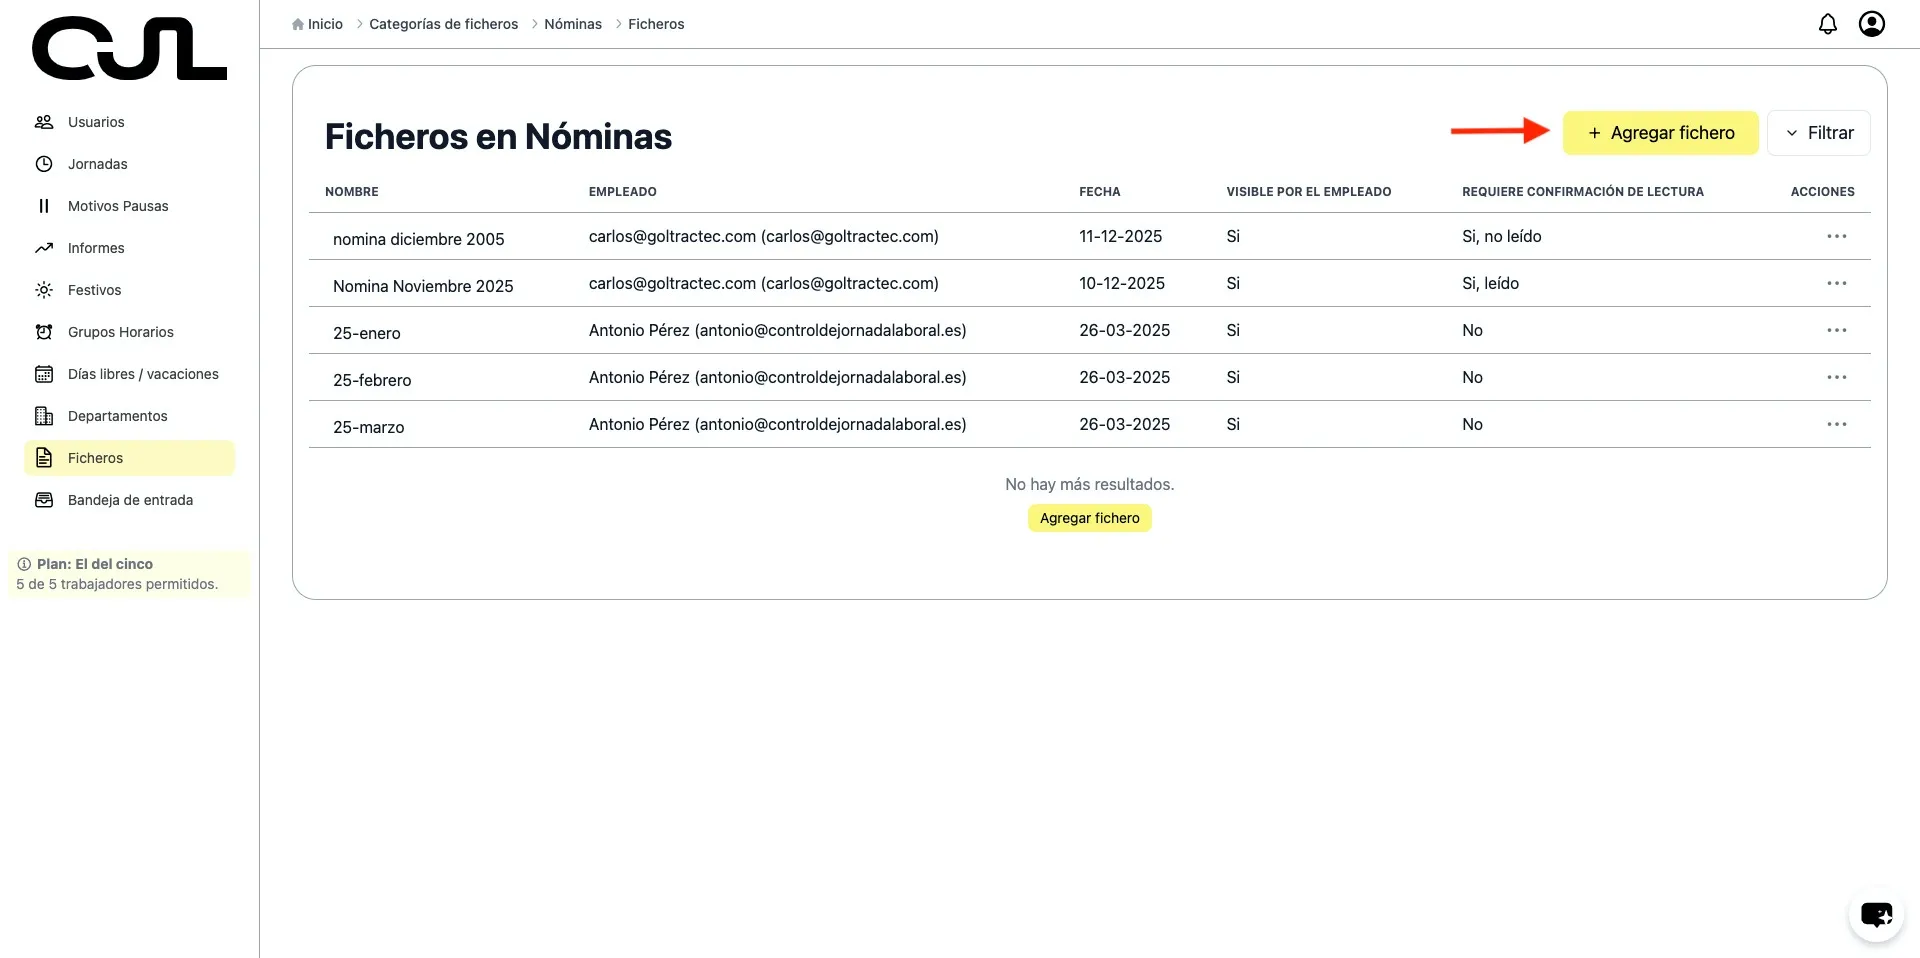Navigate to Categorías de ficheros breadcrumb
Image resolution: width=1920 pixels, height=958 pixels.
[x=443, y=24]
